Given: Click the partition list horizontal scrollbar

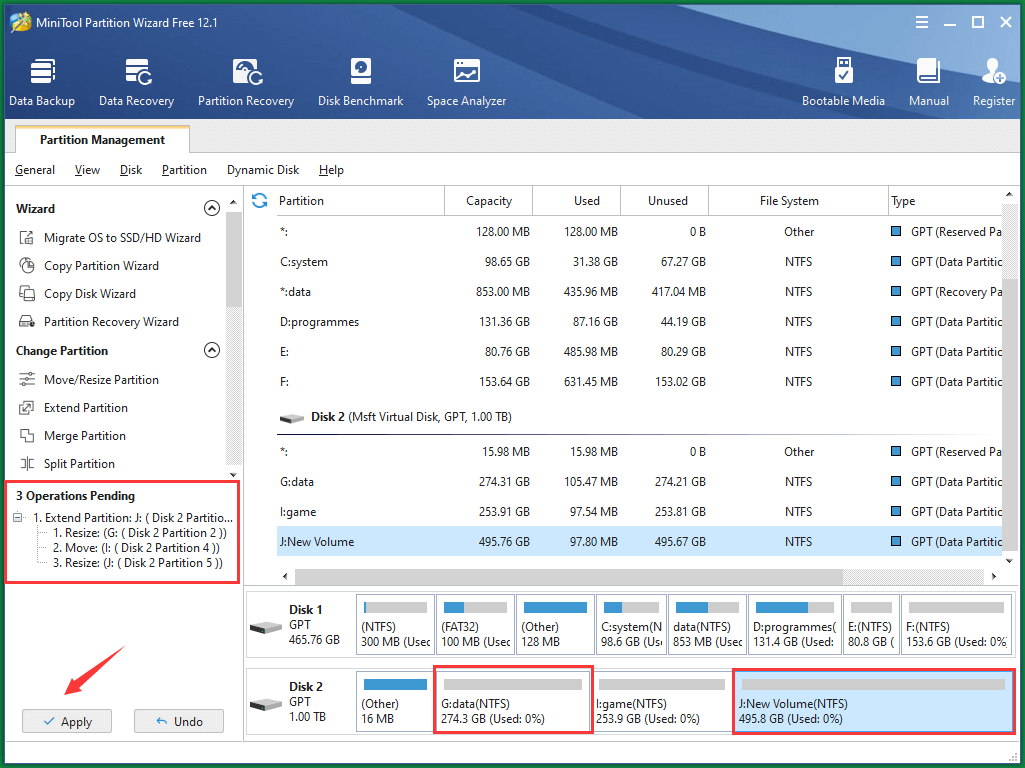Looking at the screenshot, I should (x=569, y=576).
